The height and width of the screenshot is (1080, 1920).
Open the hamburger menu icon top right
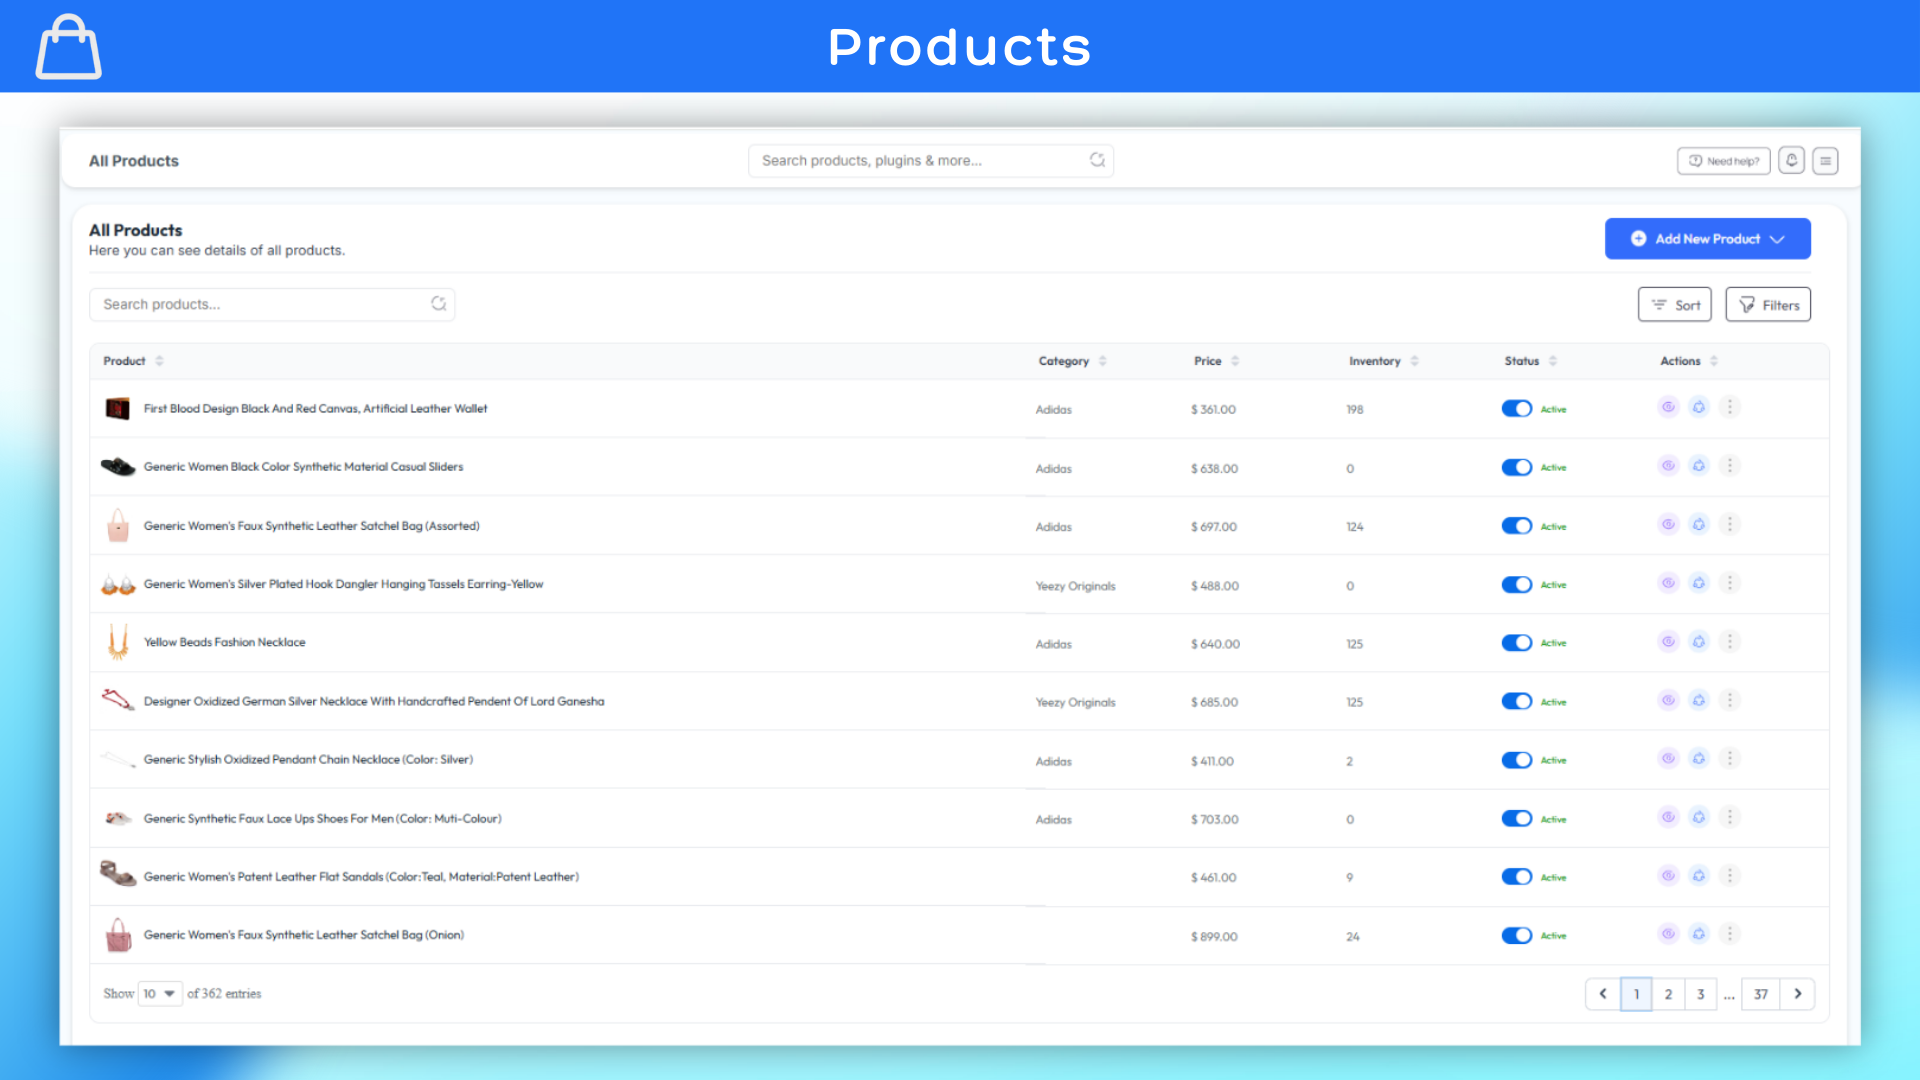[x=1825, y=161]
